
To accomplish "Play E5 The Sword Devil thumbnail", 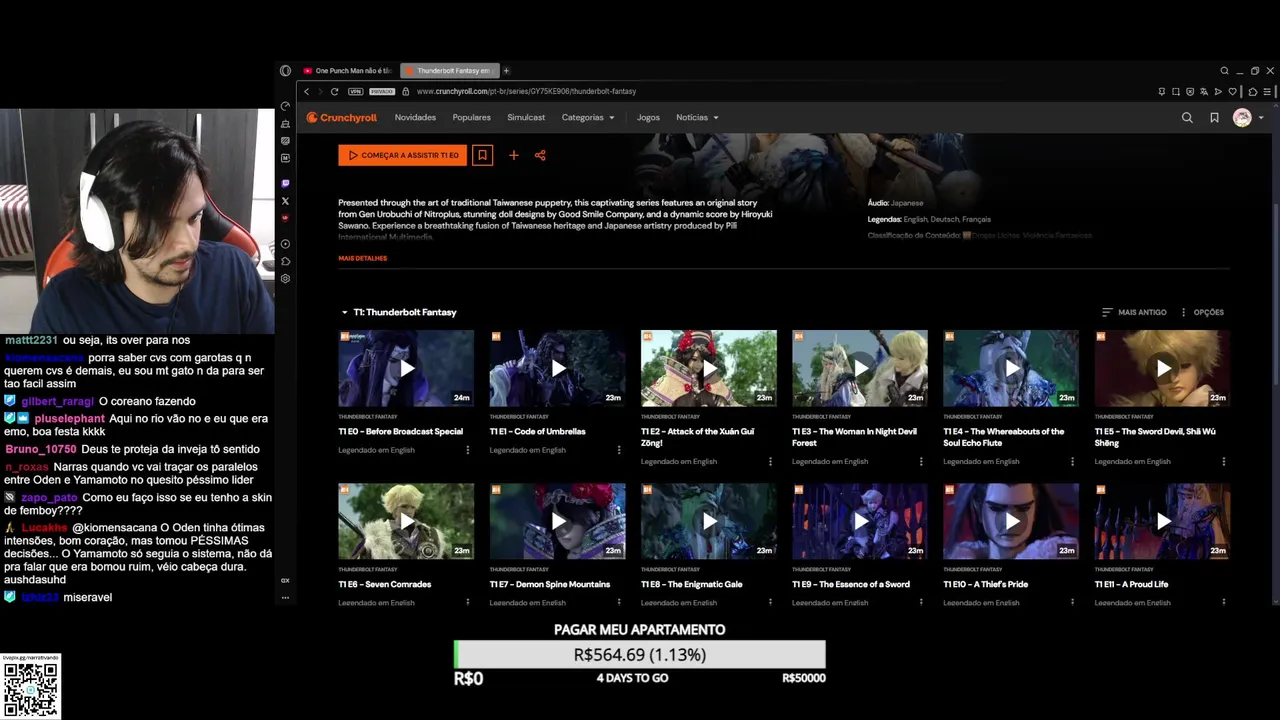I will 1162,368.
